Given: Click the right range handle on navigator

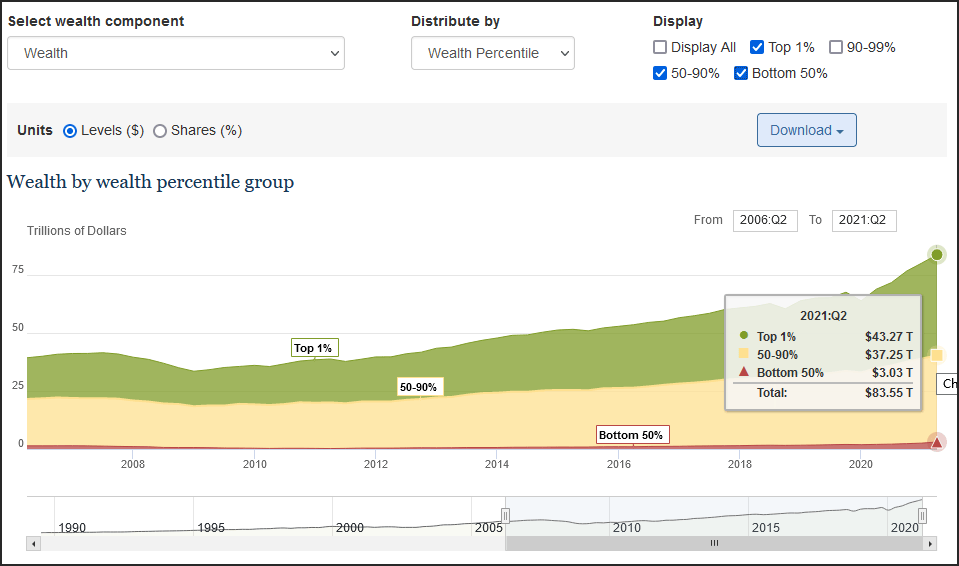Looking at the screenshot, I should [922, 515].
